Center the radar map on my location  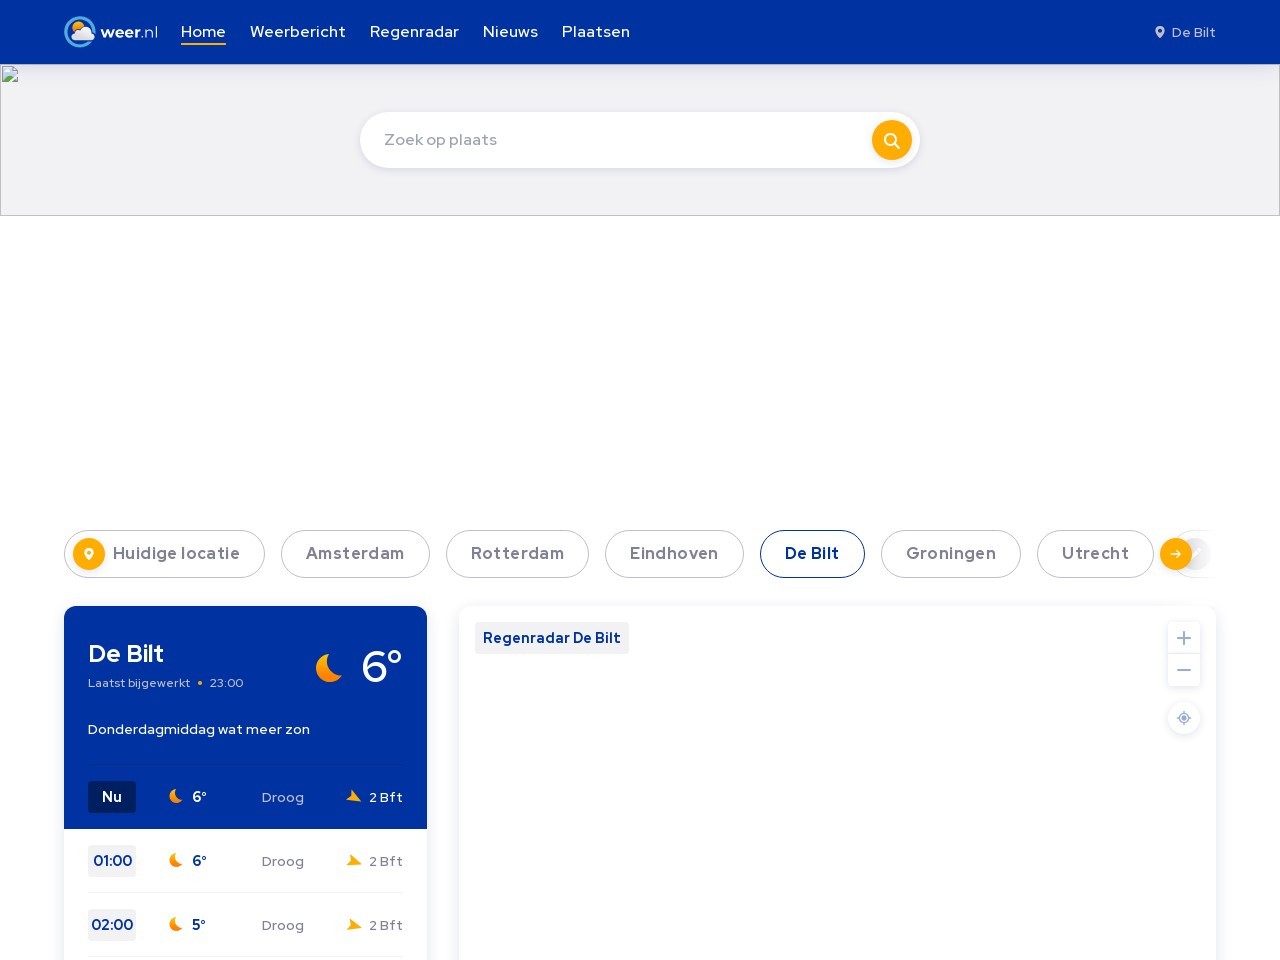[1184, 718]
